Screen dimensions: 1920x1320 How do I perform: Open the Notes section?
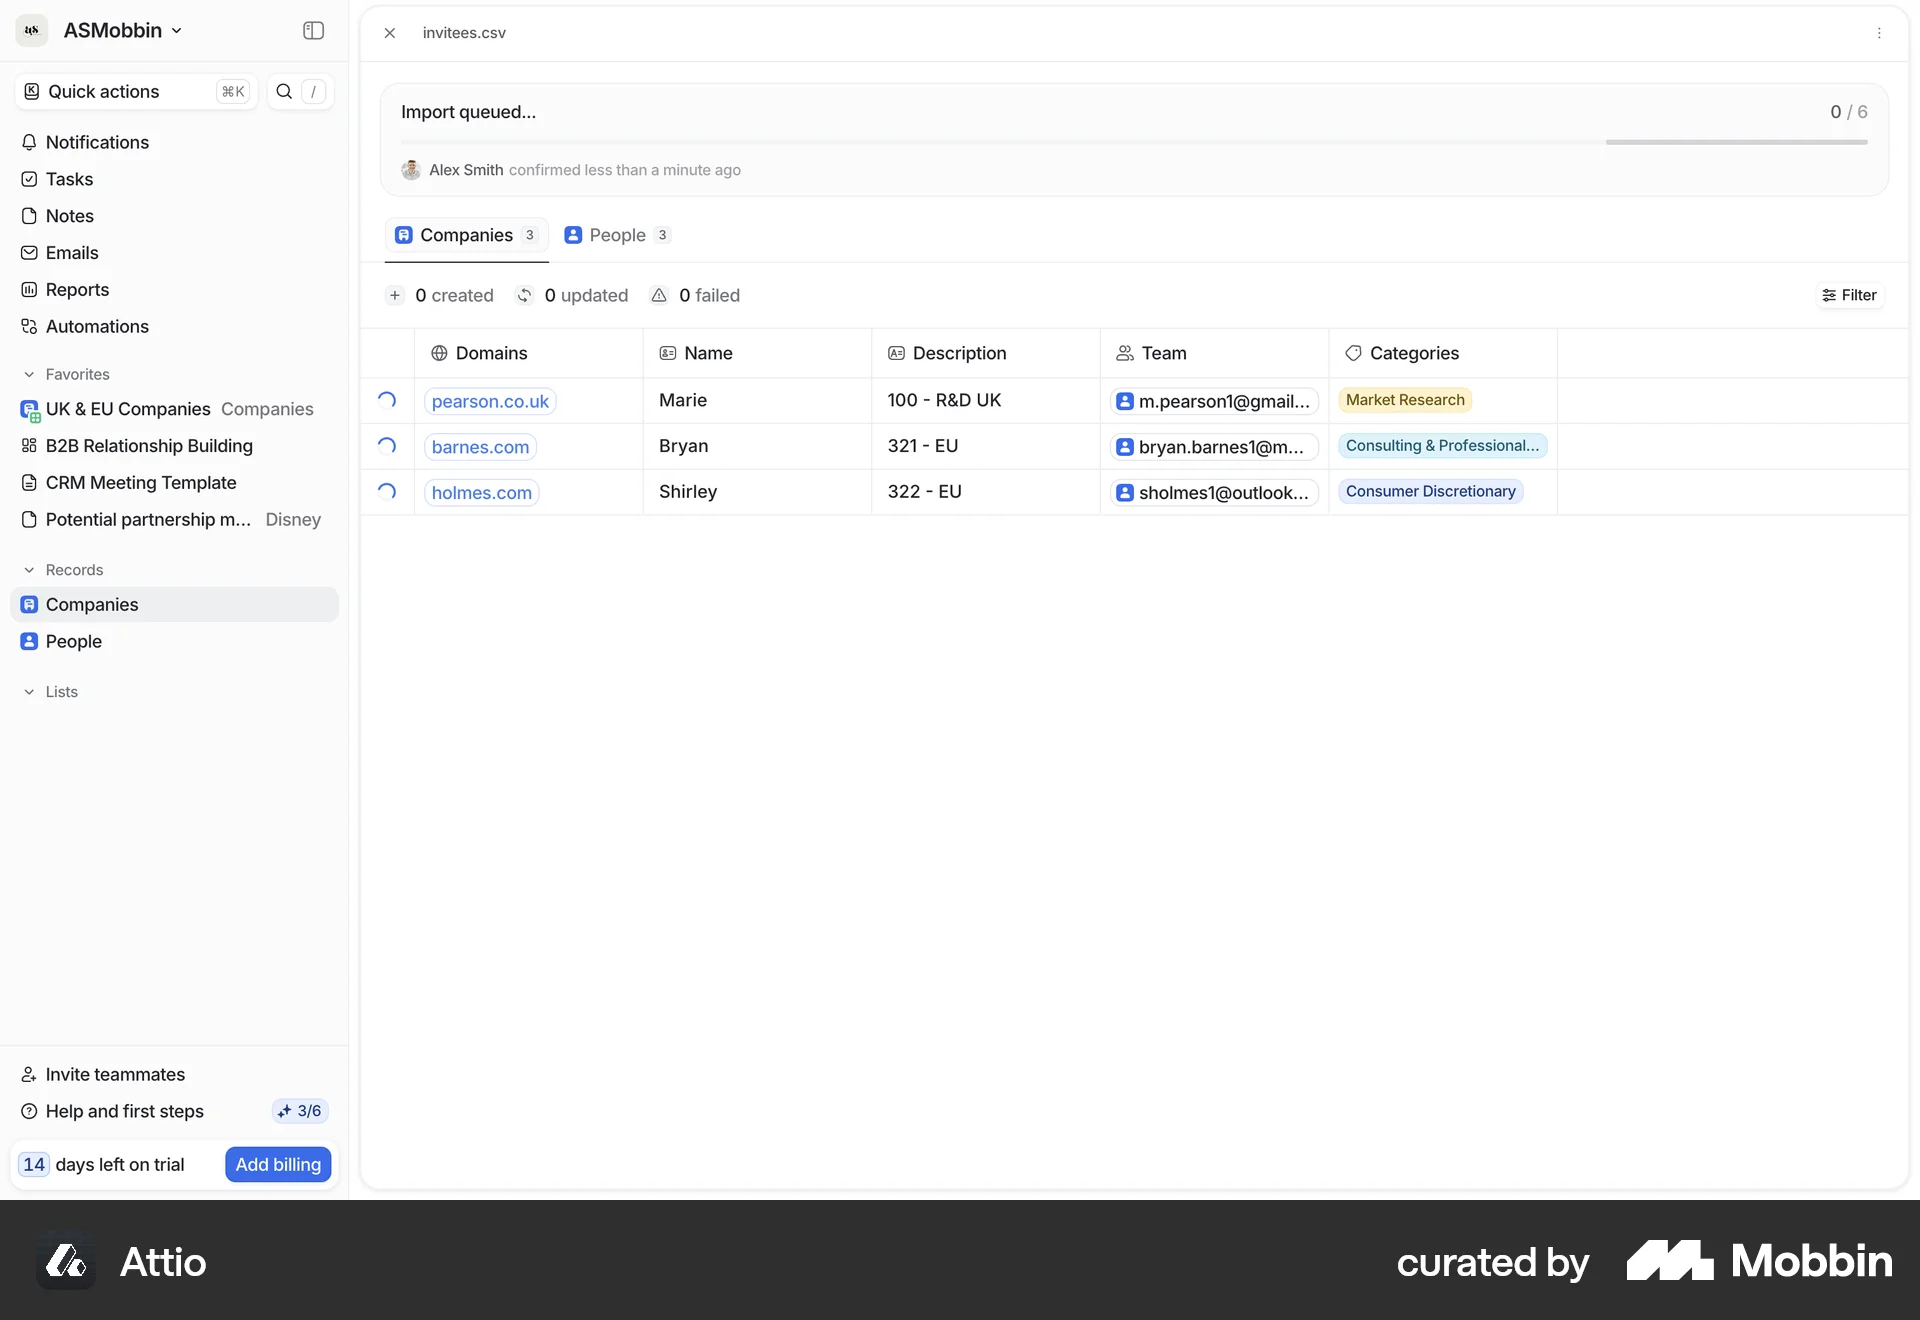(x=69, y=215)
